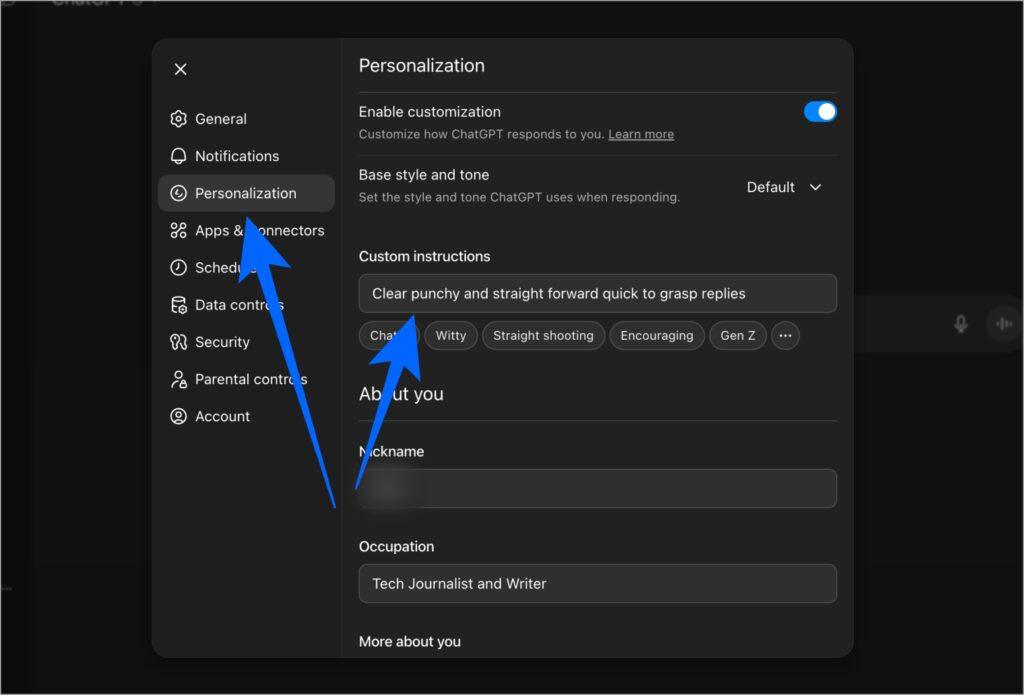Click the microphone icon in the chat bar
The height and width of the screenshot is (695, 1024).
[x=960, y=322]
